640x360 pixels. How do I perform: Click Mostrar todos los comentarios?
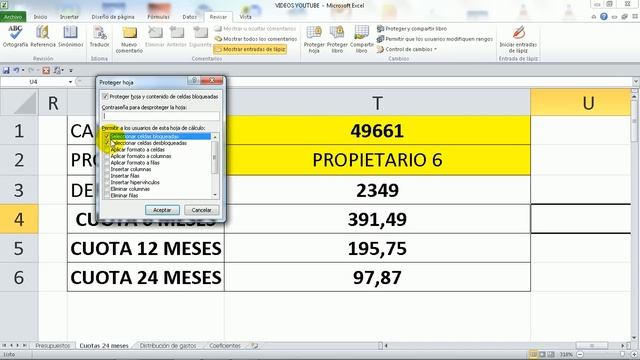pos(256,39)
